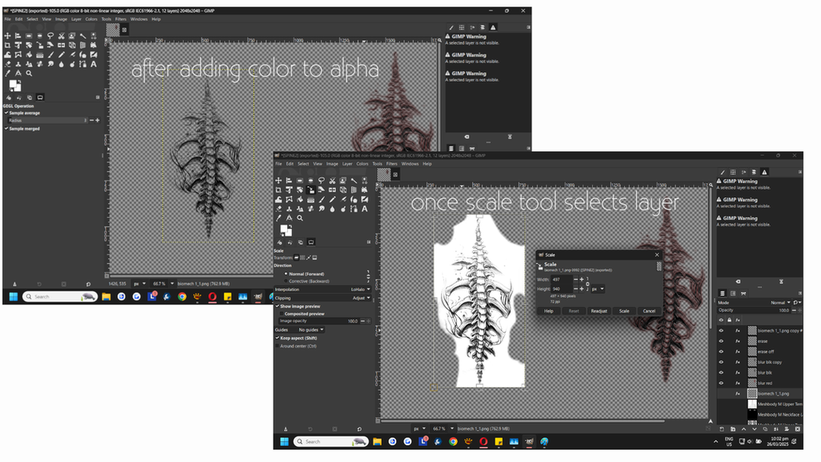Open File Explorer on front taskbar

pyautogui.click(x=377, y=442)
